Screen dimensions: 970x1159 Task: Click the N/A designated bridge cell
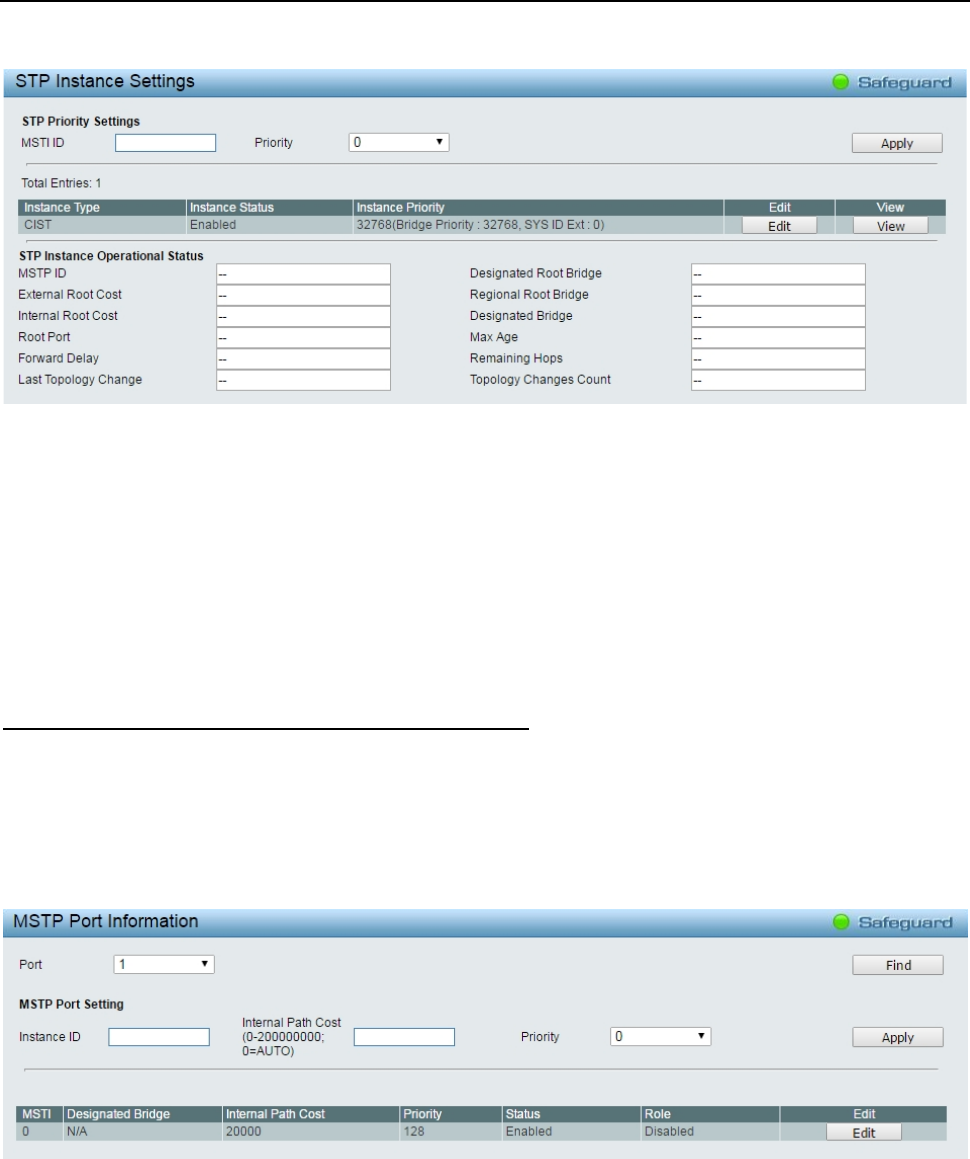[143, 1132]
